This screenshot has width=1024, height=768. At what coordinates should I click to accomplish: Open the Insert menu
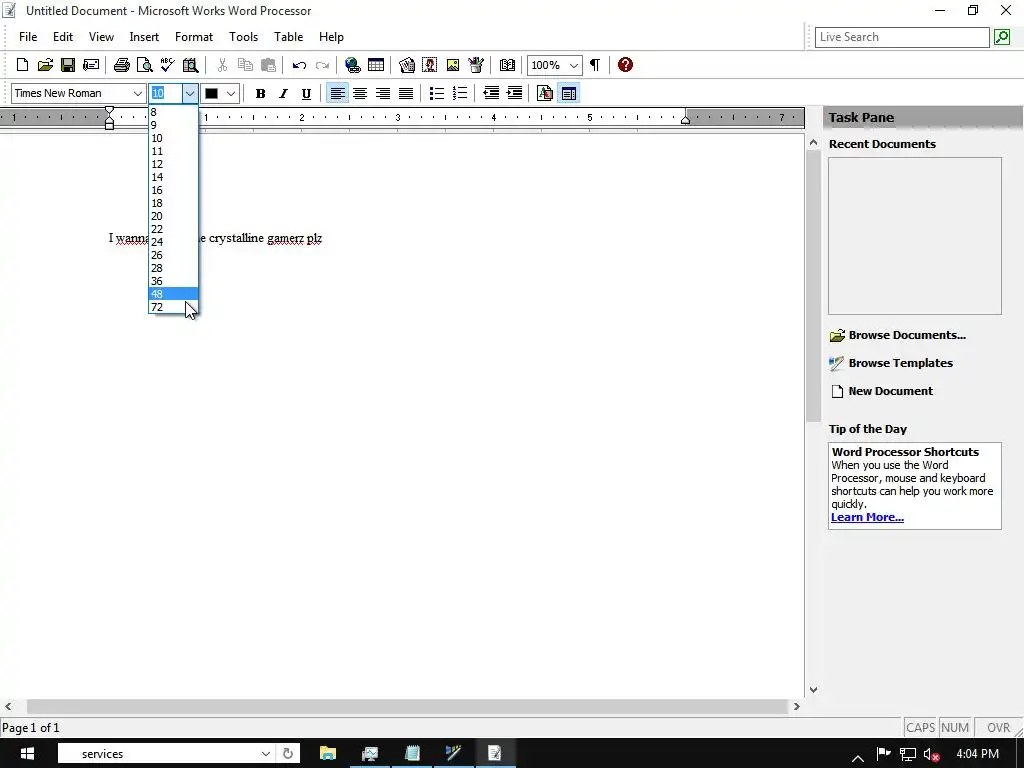coord(144,37)
